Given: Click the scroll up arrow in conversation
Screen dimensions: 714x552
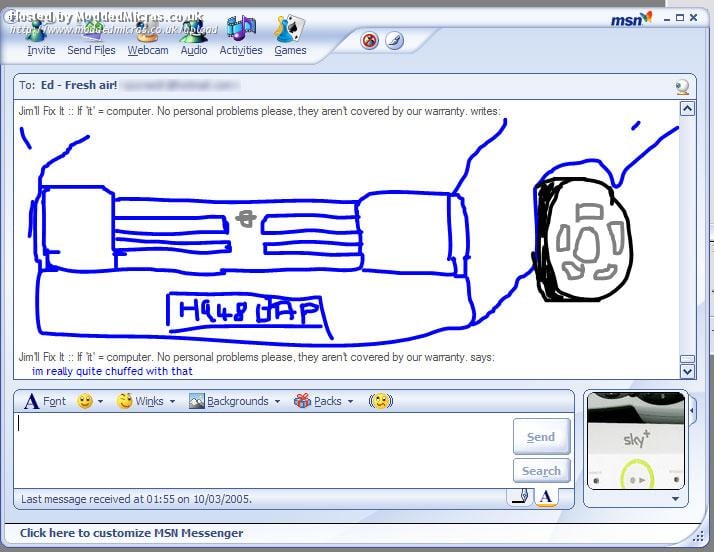Looking at the screenshot, I should click(x=687, y=108).
